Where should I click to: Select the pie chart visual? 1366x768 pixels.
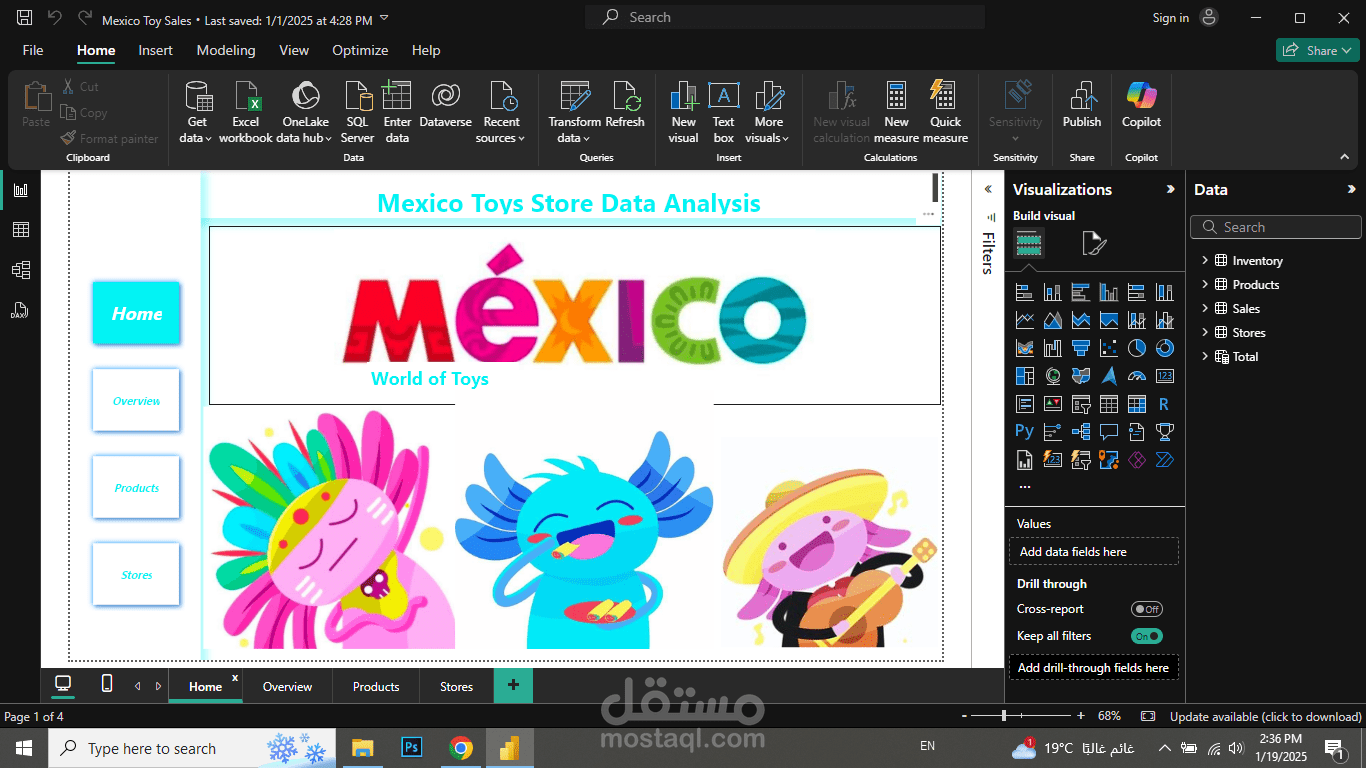1136,348
